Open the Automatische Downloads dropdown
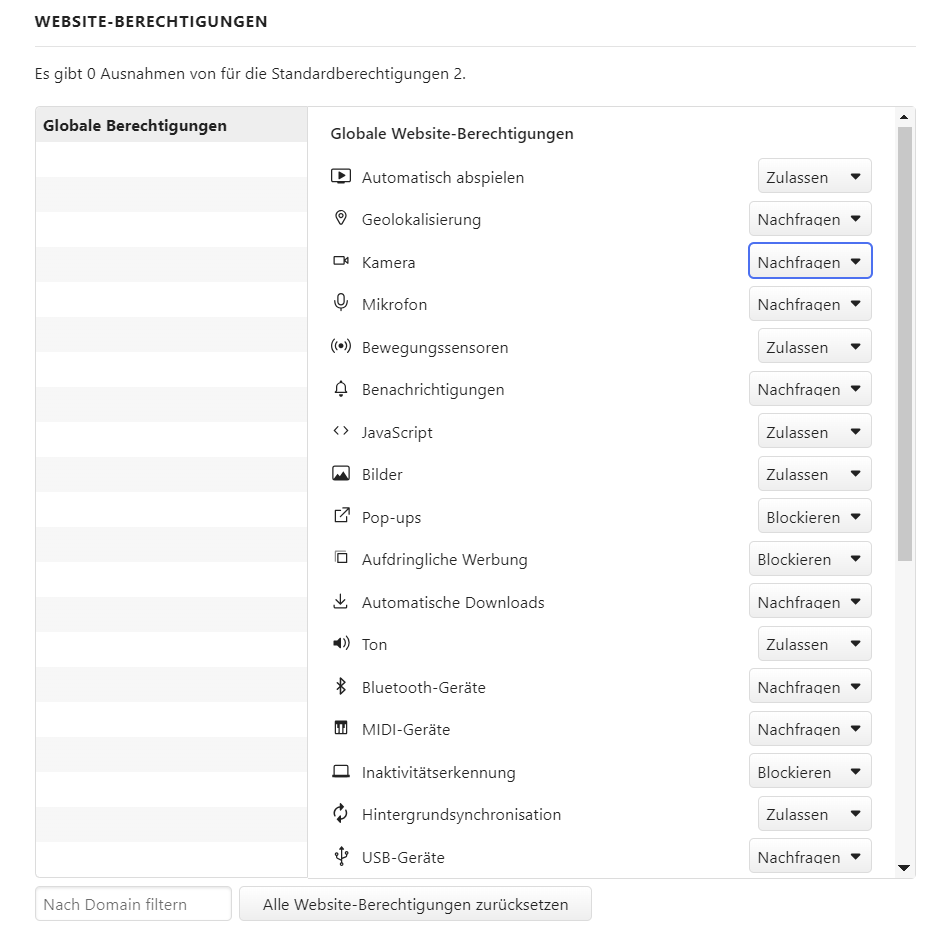This screenshot has width=942, height=931. (810, 601)
